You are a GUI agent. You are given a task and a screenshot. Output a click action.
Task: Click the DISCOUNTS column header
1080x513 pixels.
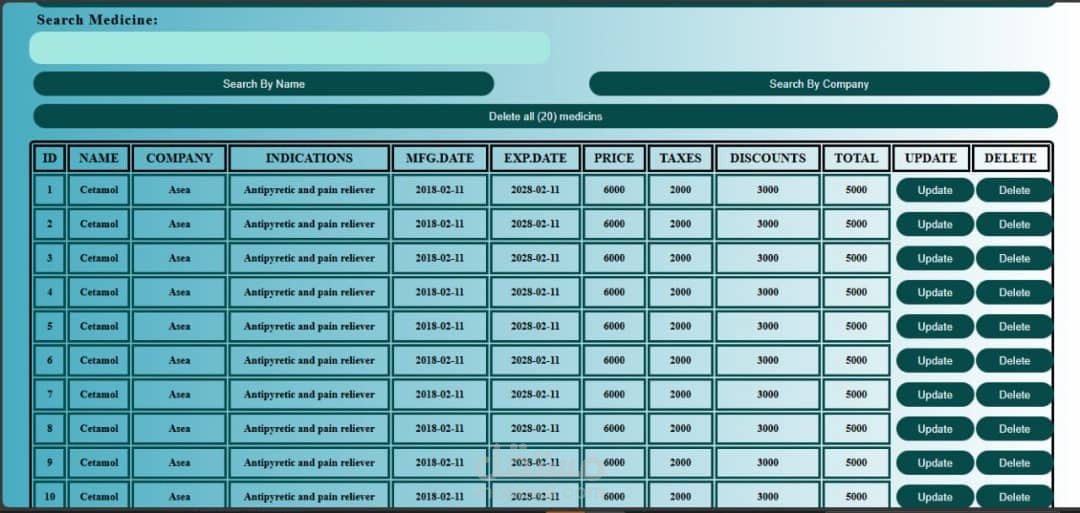(767, 158)
